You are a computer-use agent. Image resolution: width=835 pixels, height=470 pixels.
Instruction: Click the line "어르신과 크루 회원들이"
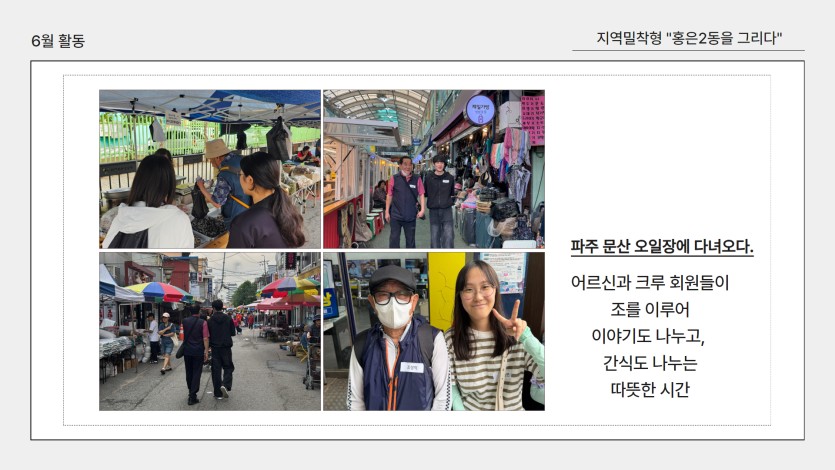(x=650, y=282)
